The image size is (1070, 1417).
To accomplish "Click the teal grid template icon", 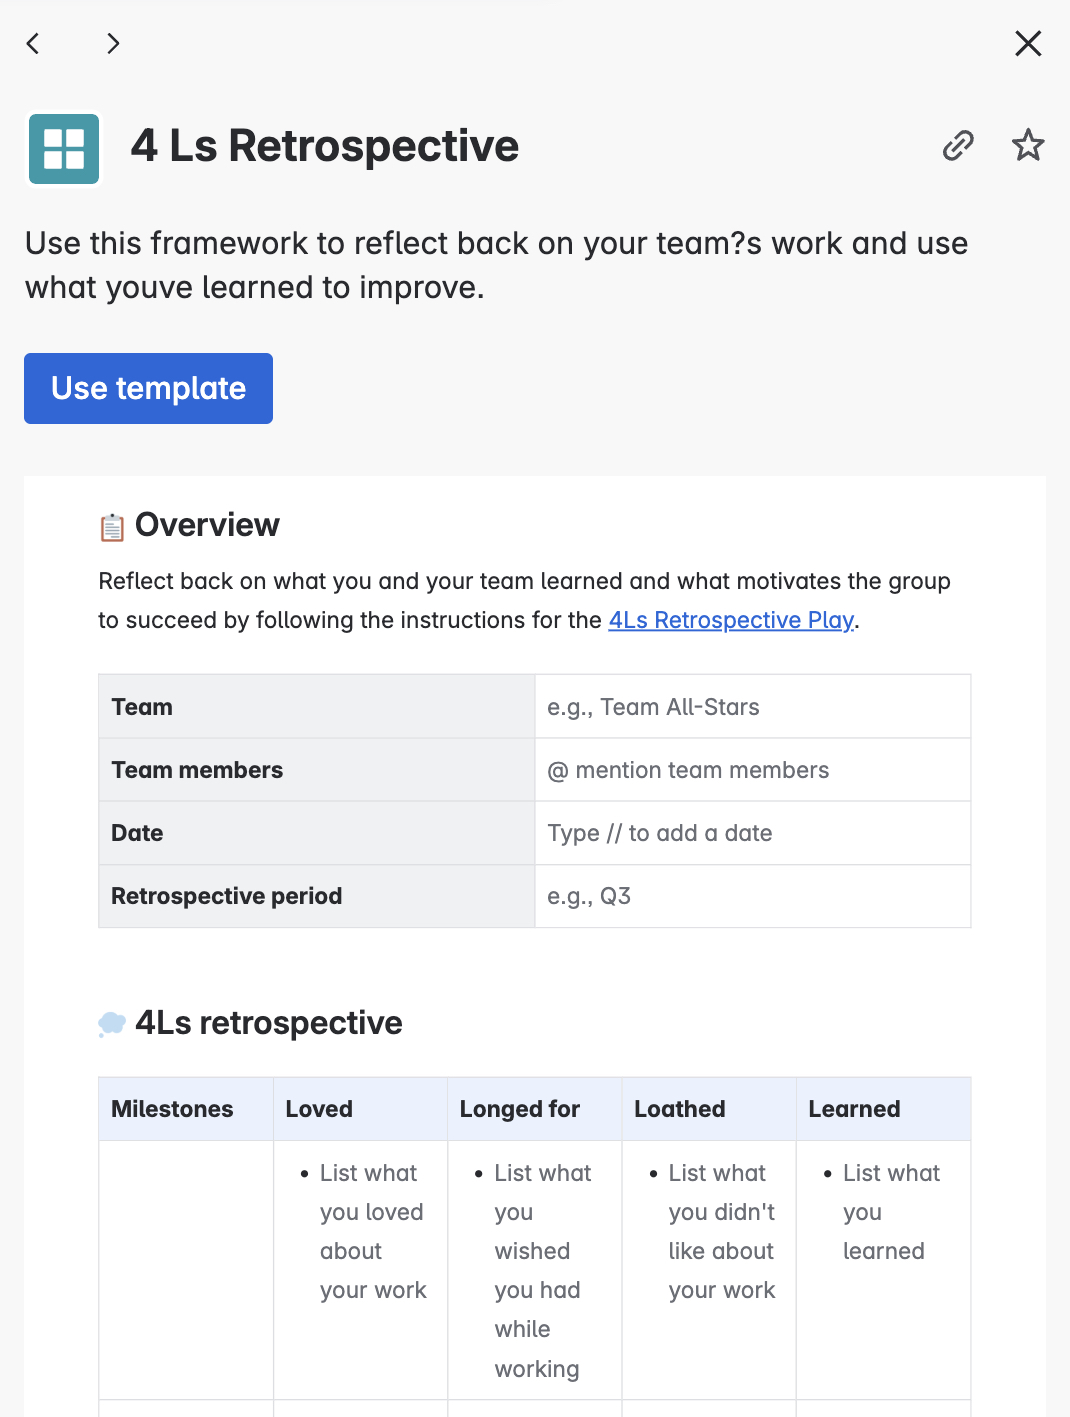I will (64, 149).
